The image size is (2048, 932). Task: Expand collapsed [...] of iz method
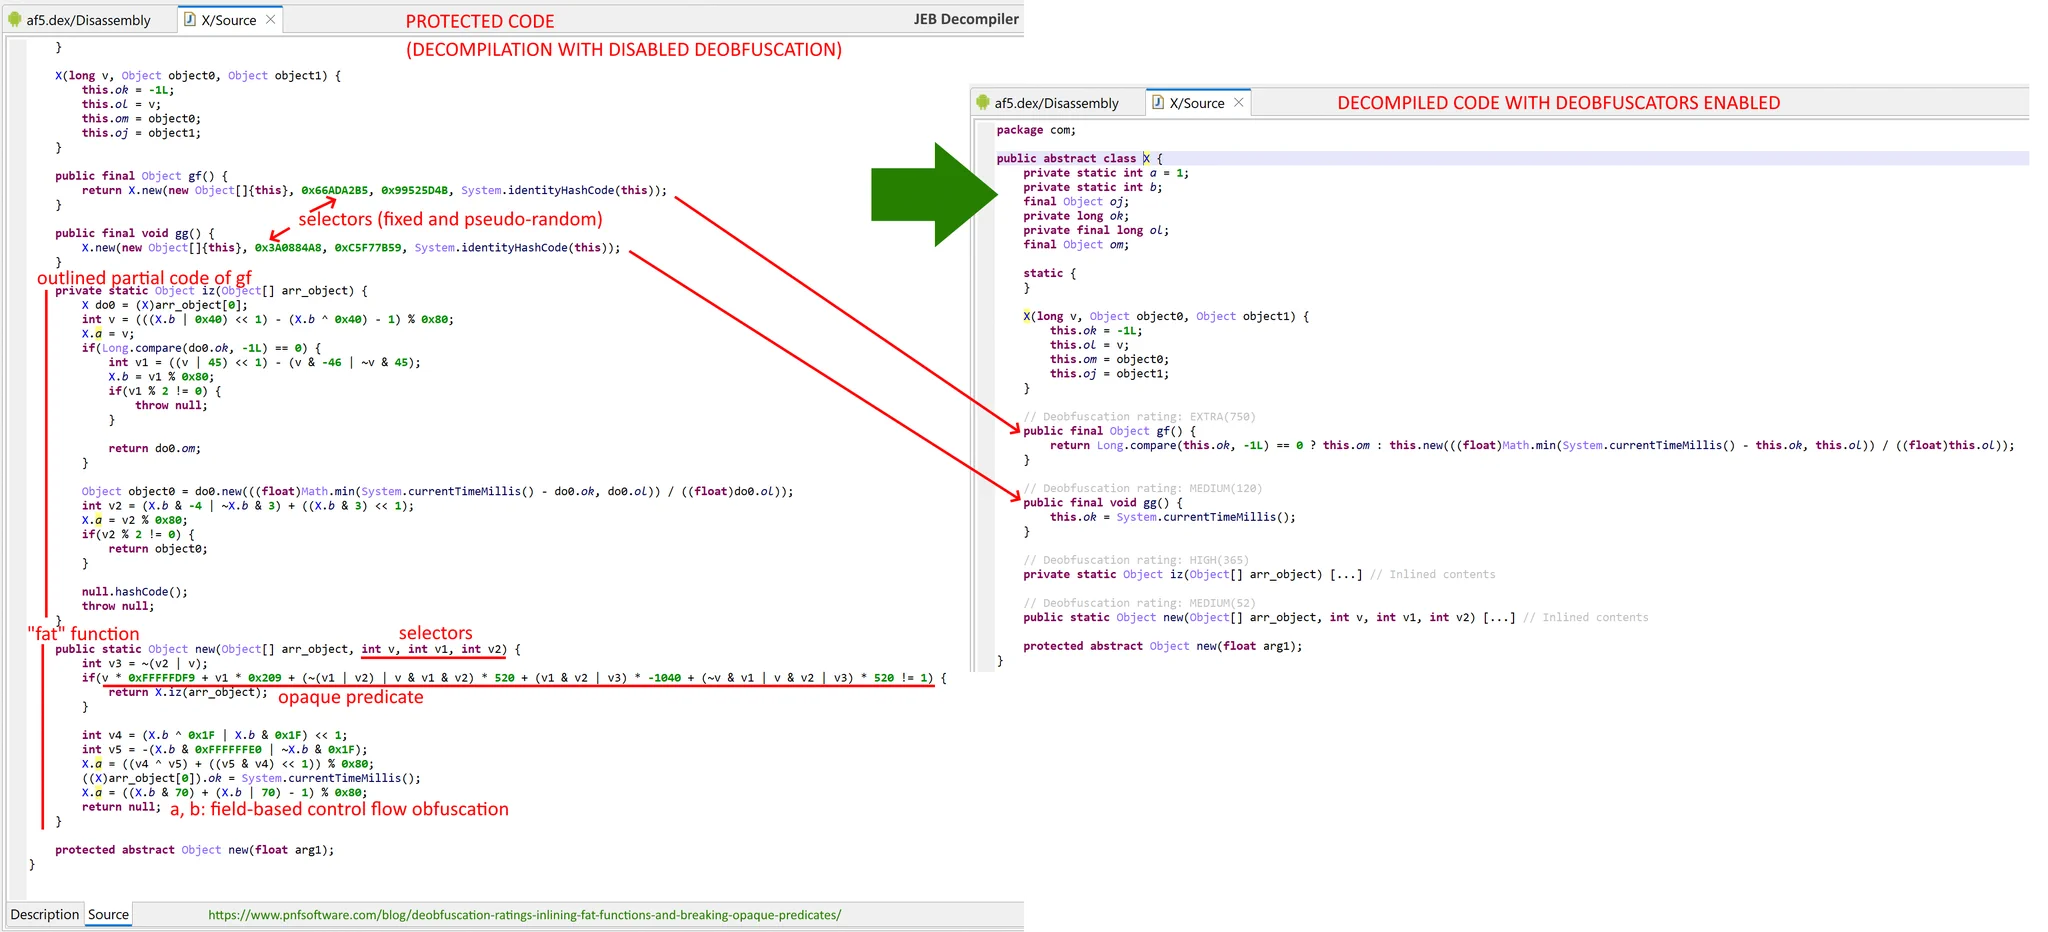1345,575
